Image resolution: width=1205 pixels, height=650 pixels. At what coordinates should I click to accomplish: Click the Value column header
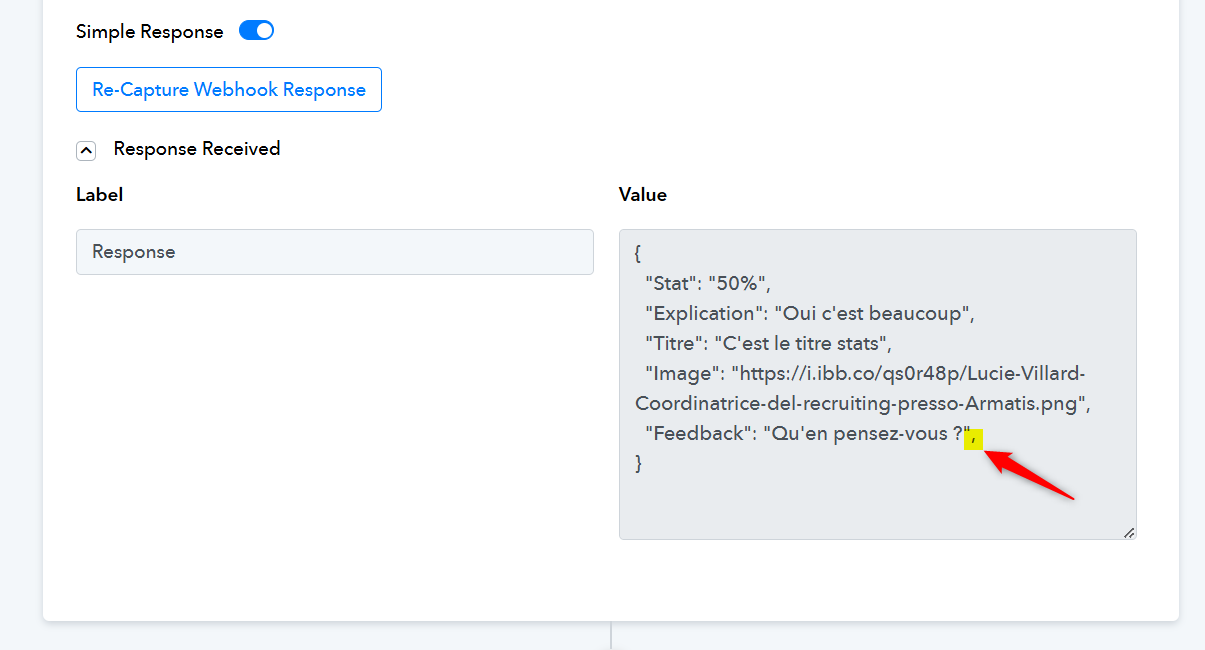point(643,194)
